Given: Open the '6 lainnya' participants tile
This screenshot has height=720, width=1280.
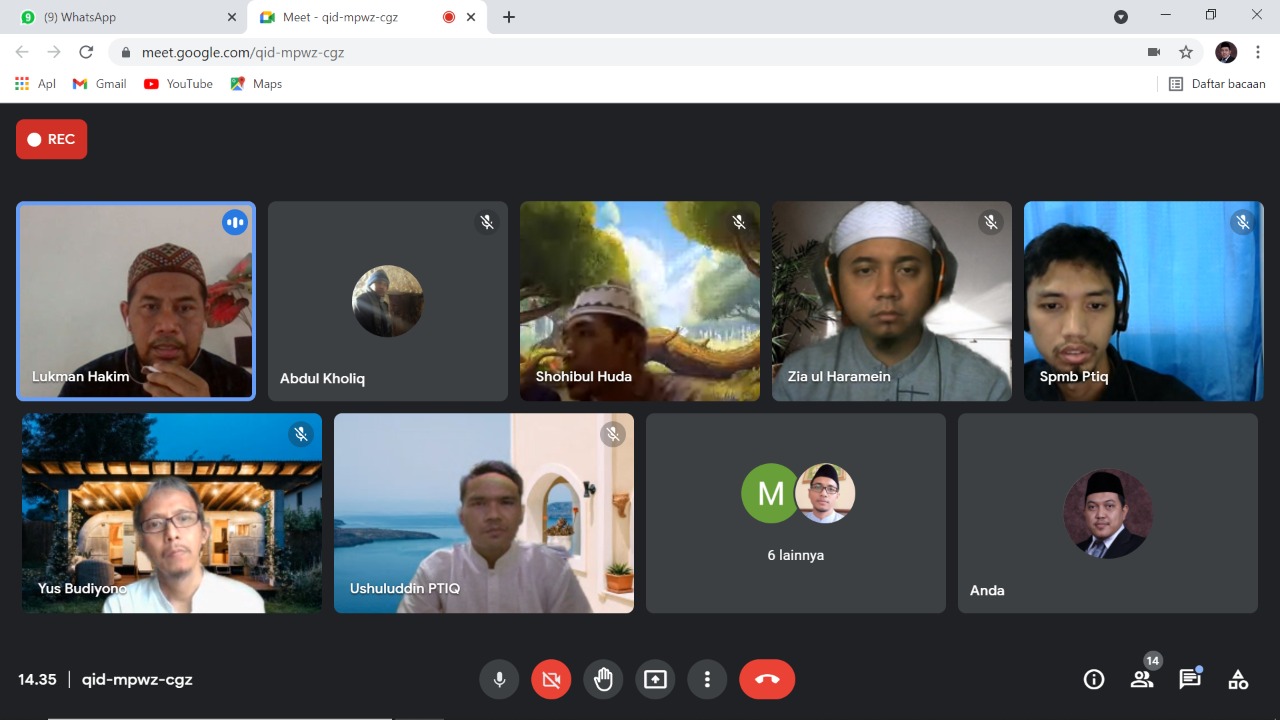Looking at the screenshot, I should tap(796, 513).
